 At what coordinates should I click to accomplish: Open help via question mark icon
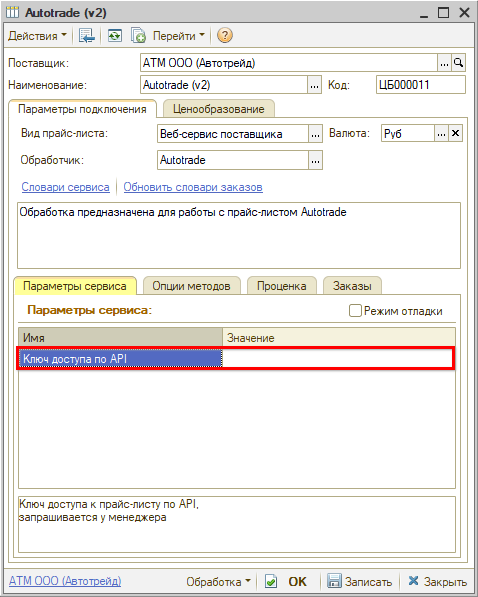(225, 36)
